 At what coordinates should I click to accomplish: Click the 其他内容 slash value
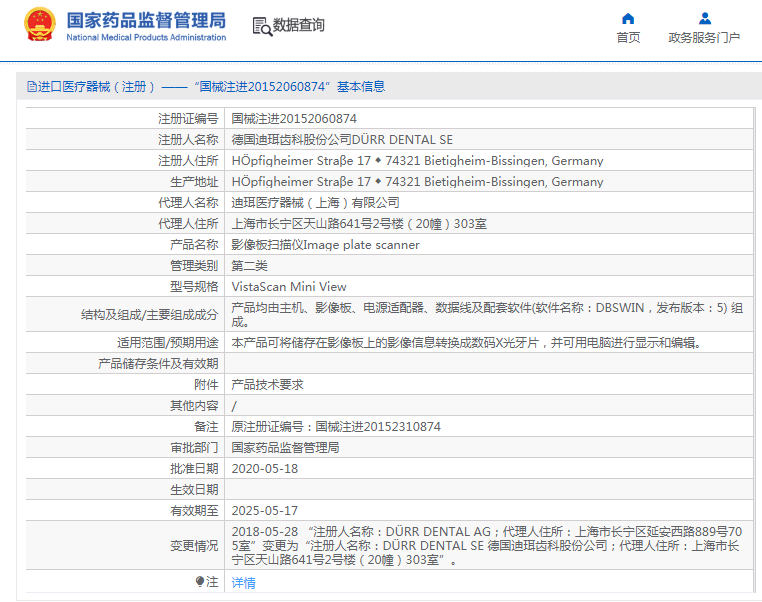pyautogui.click(x=234, y=406)
